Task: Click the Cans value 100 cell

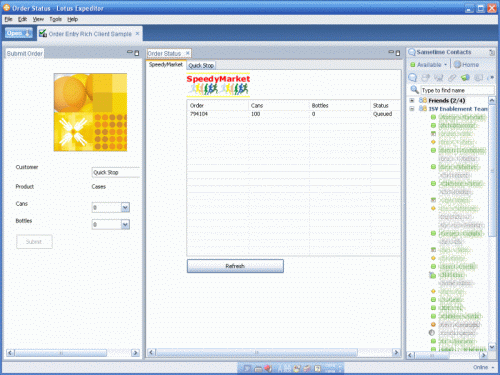Action: 256,114
